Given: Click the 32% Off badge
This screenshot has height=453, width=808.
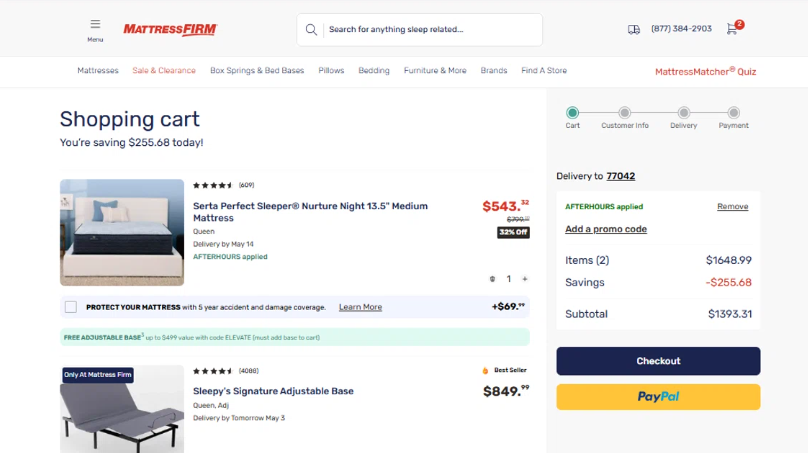Looking at the screenshot, I should pyautogui.click(x=513, y=232).
